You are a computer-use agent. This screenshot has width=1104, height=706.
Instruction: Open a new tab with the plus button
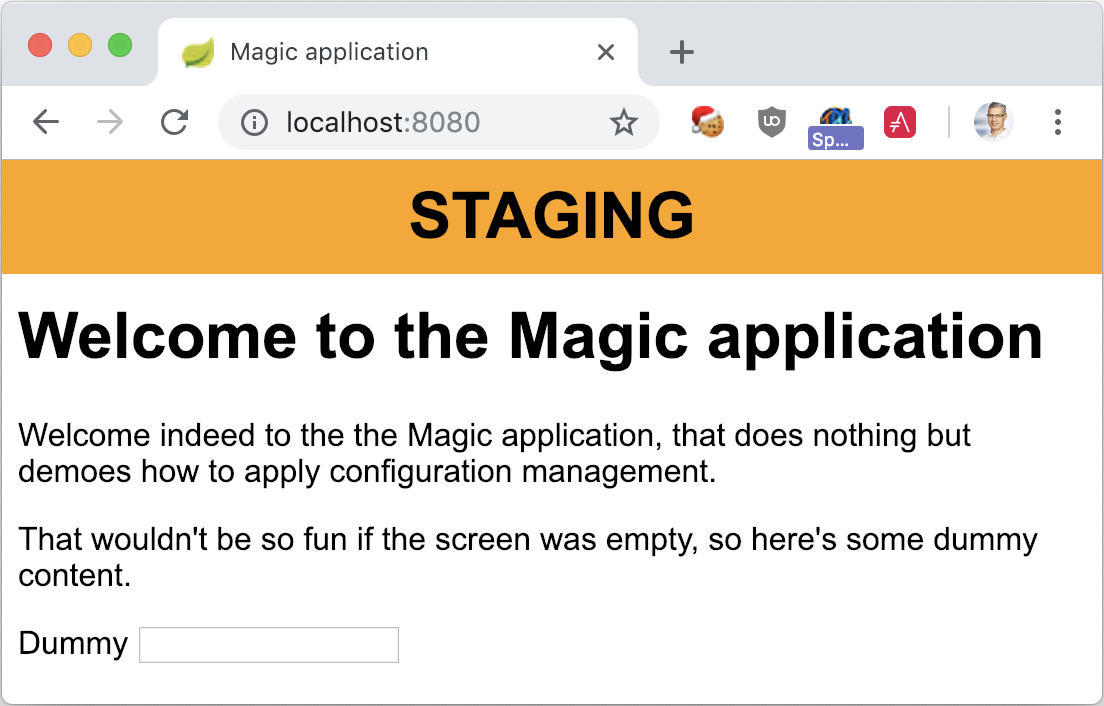point(681,51)
